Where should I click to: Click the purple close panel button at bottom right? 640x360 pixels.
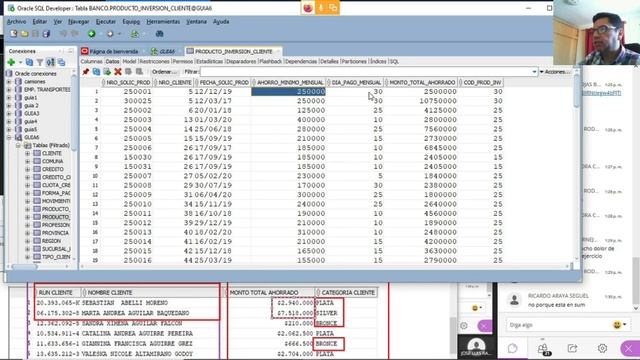[x=629, y=349]
